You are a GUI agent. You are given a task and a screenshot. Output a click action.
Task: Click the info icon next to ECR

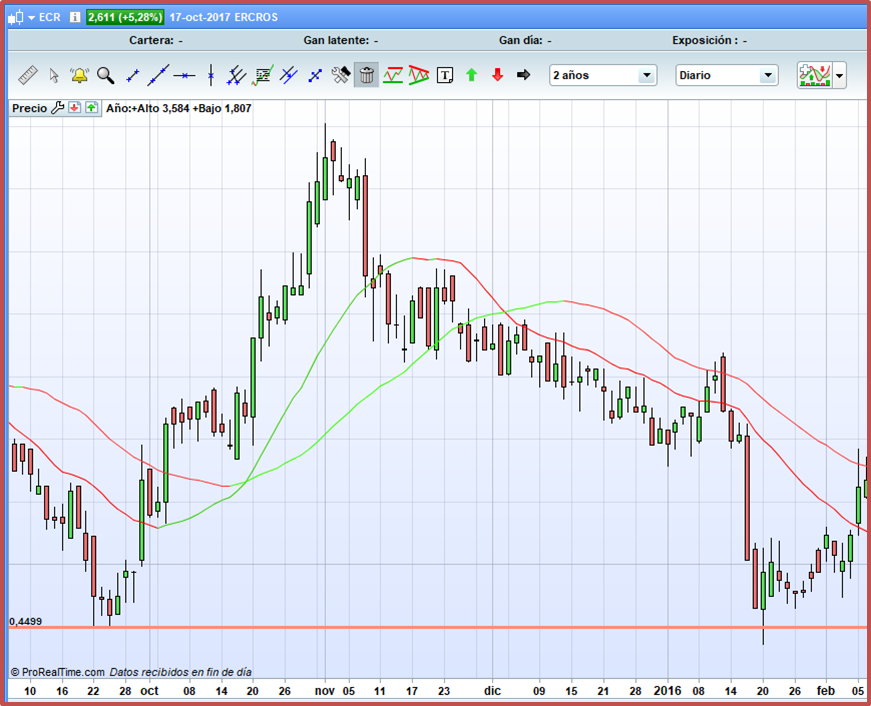pos(75,17)
